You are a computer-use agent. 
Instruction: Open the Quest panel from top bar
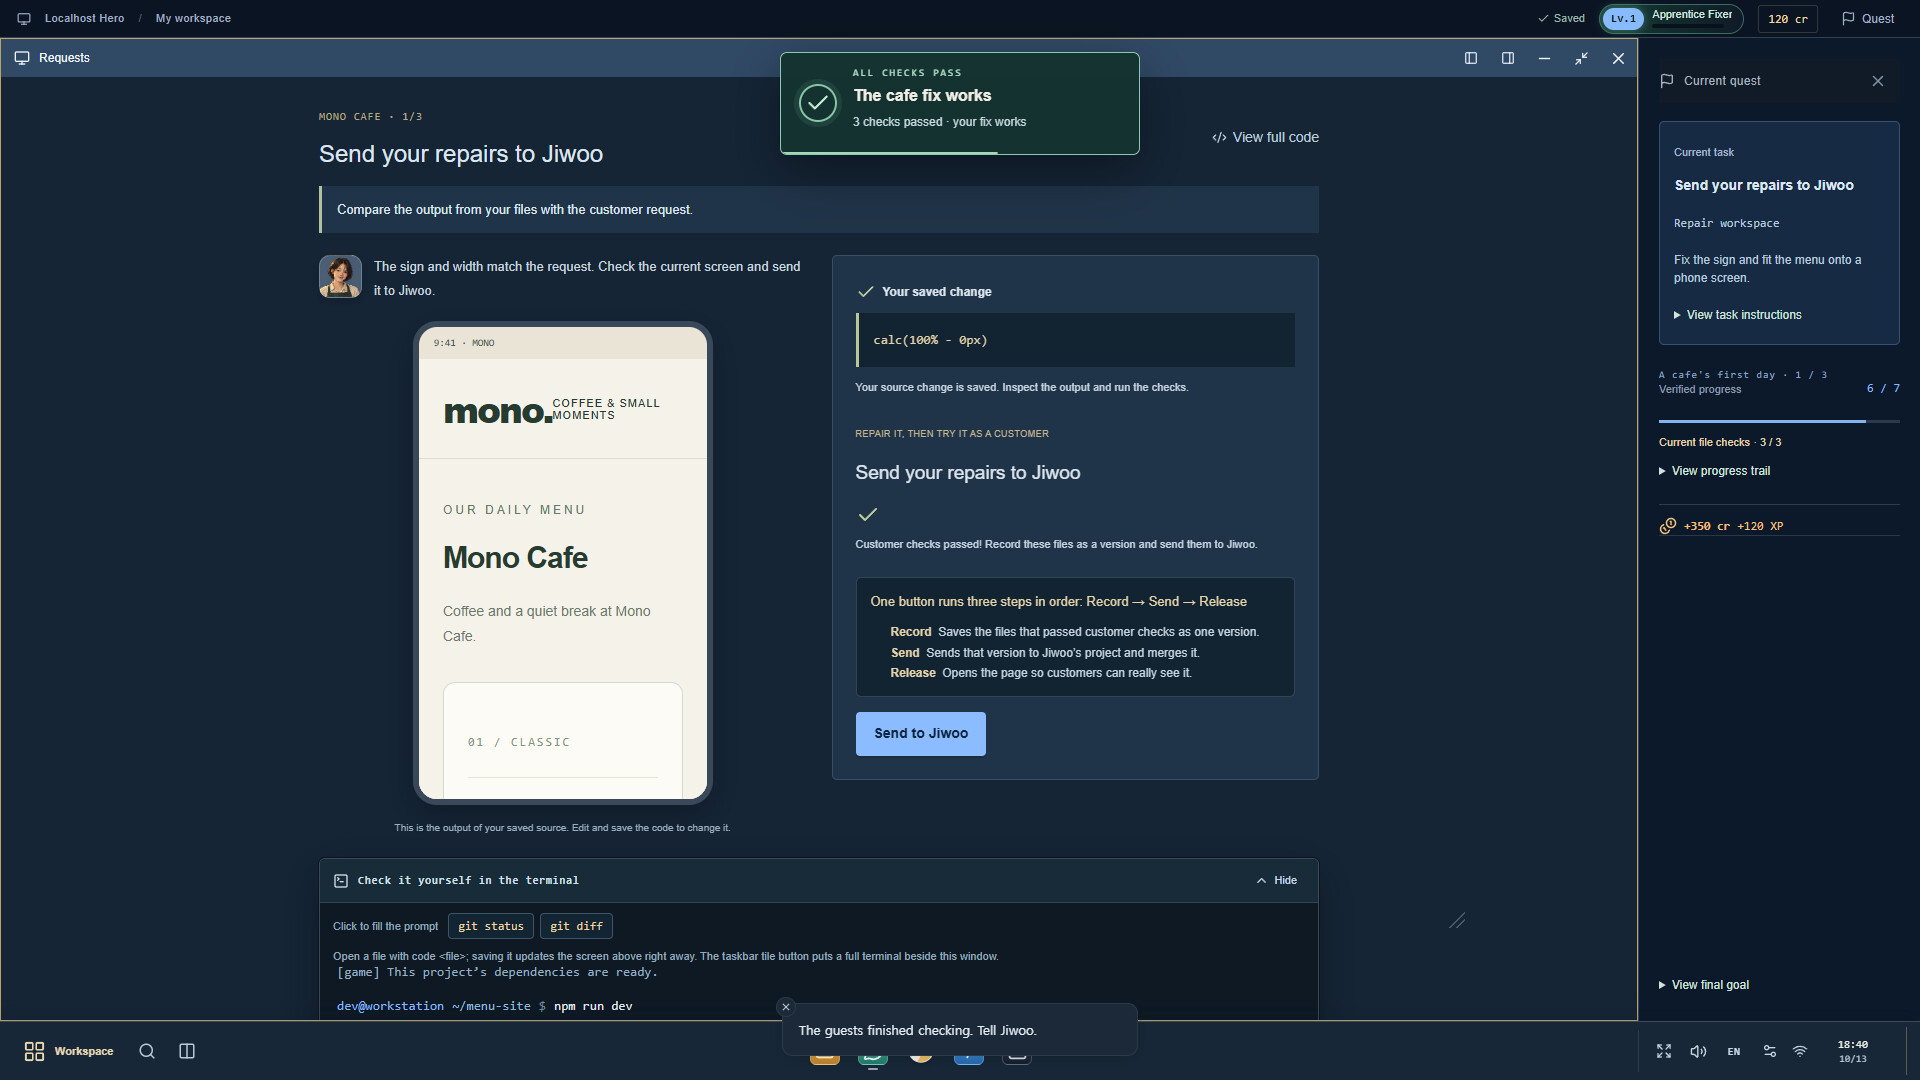tap(1868, 18)
